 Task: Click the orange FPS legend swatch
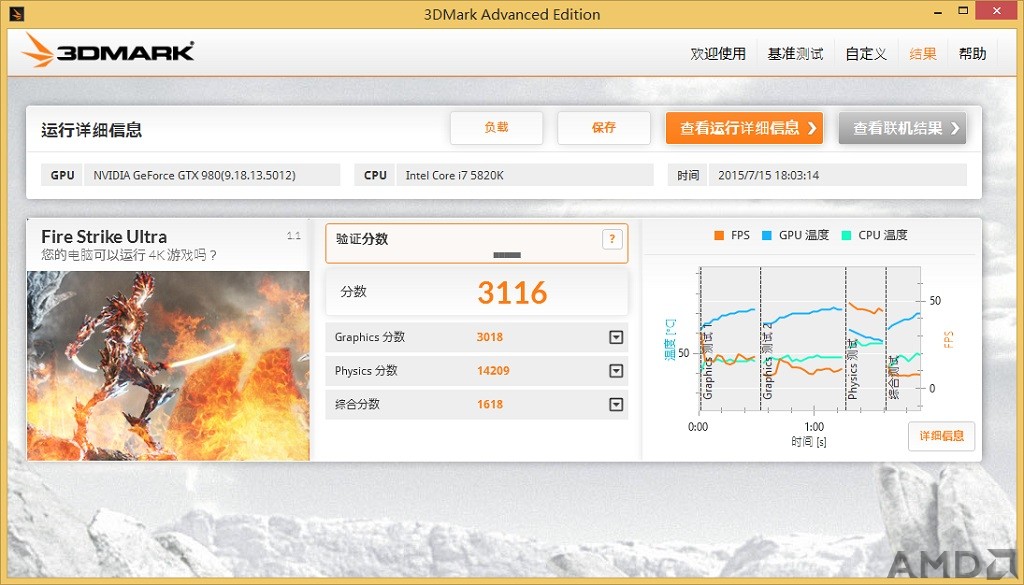click(x=719, y=236)
